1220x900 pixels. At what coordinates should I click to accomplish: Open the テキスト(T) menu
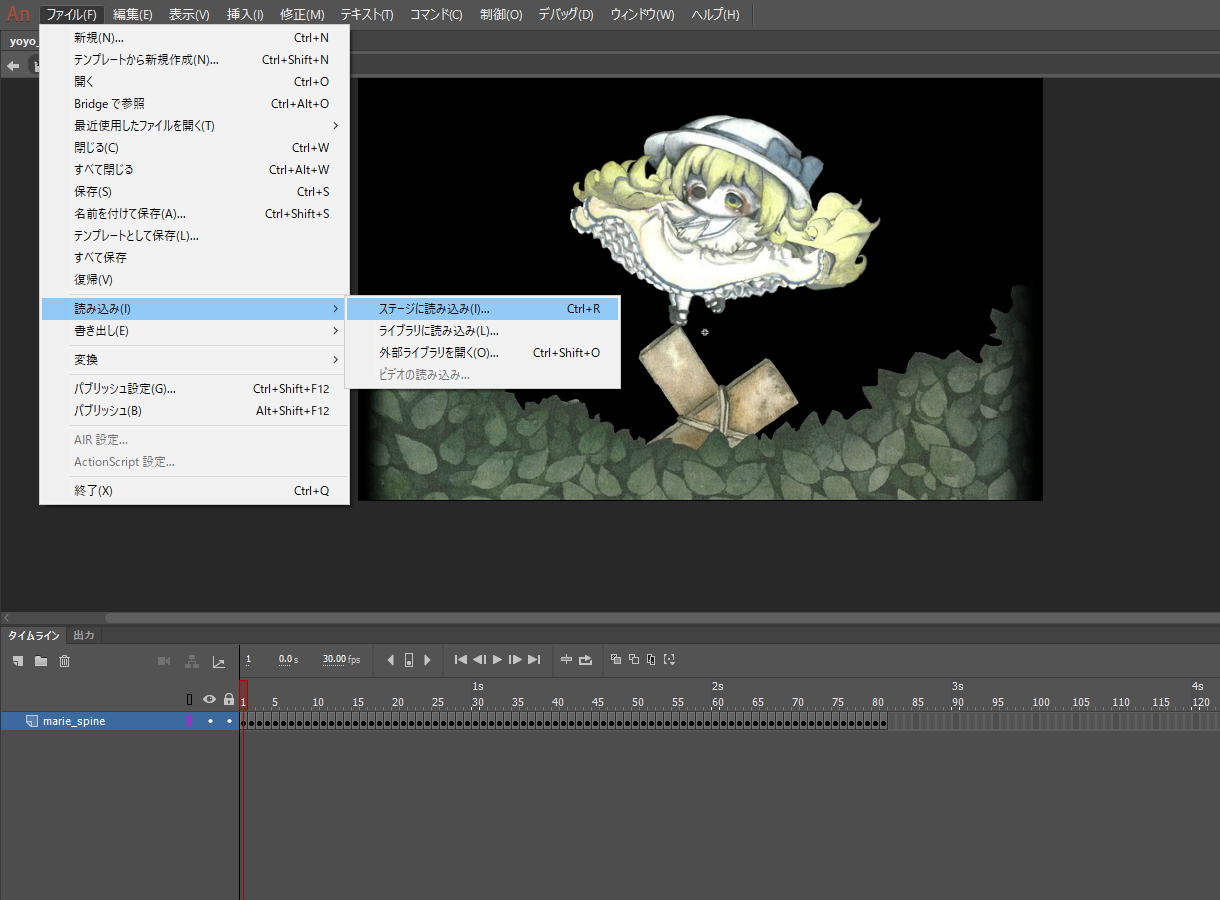[367, 15]
